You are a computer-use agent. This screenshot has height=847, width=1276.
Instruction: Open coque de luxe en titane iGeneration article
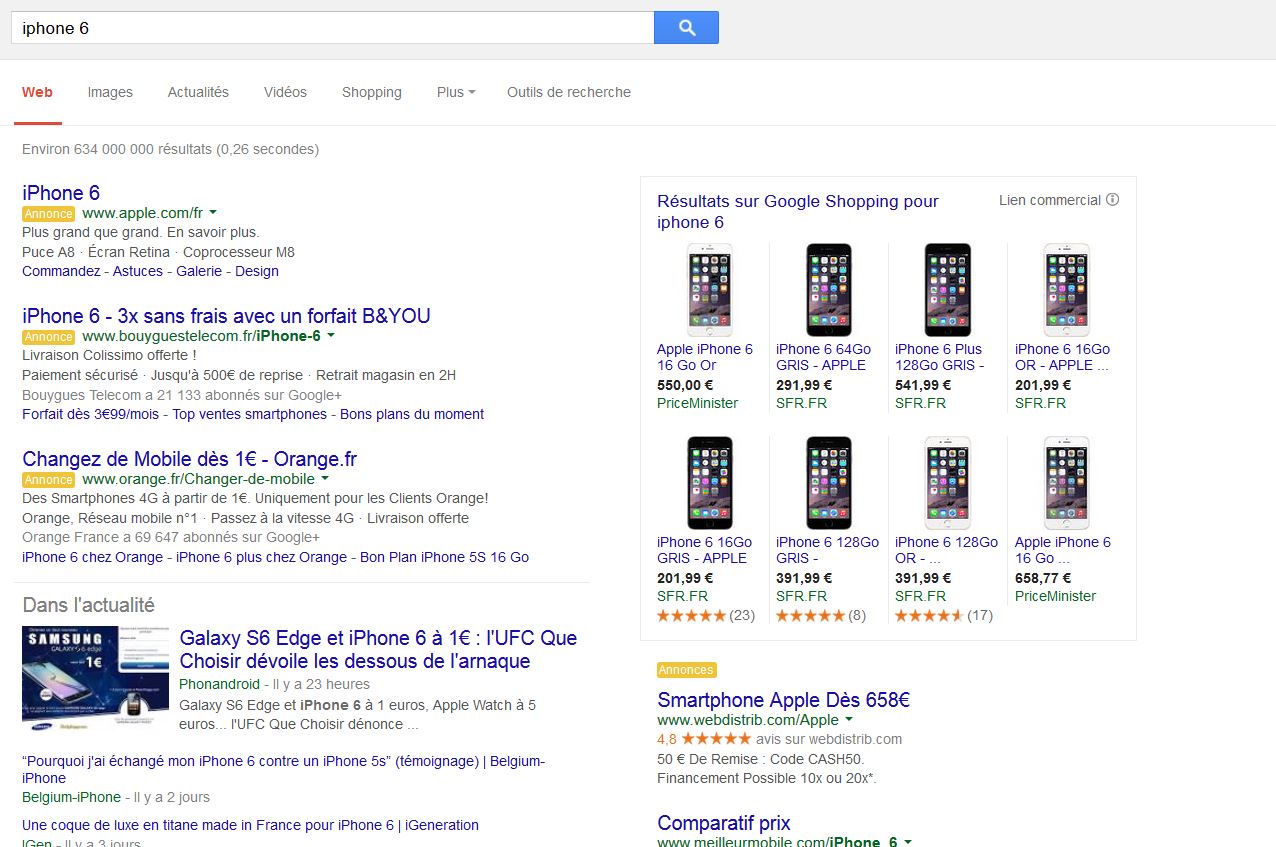click(250, 825)
